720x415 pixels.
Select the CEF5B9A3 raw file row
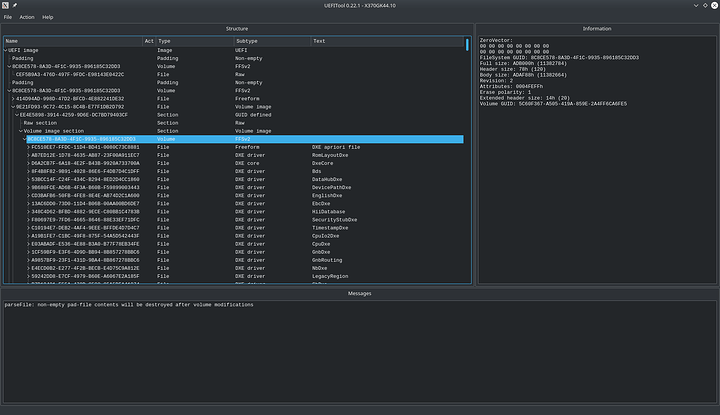tap(239, 74)
